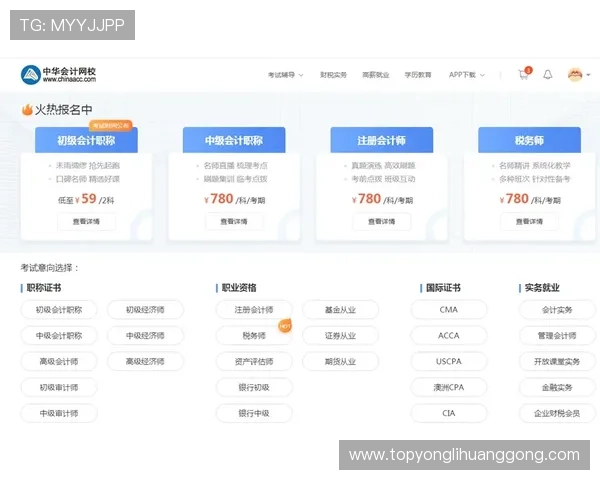
Task: Choose 中级经济师 exam option
Action: [145, 336]
